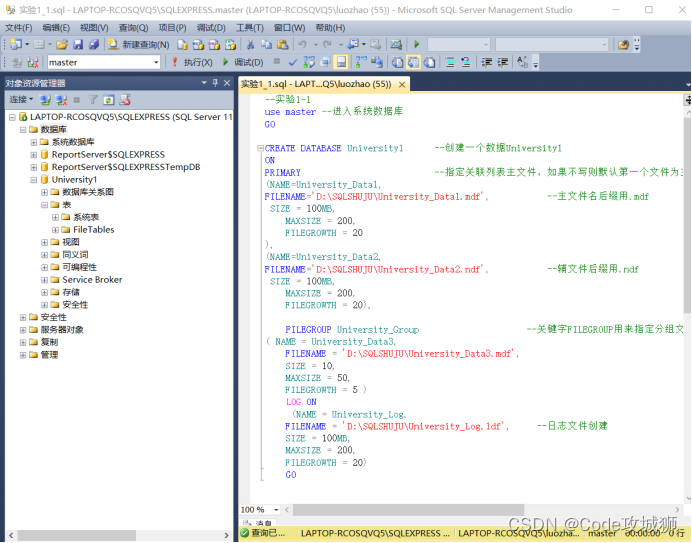692x543 pixels.
Task: Open Object Explorer window position dropdown
Action: (204, 83)
